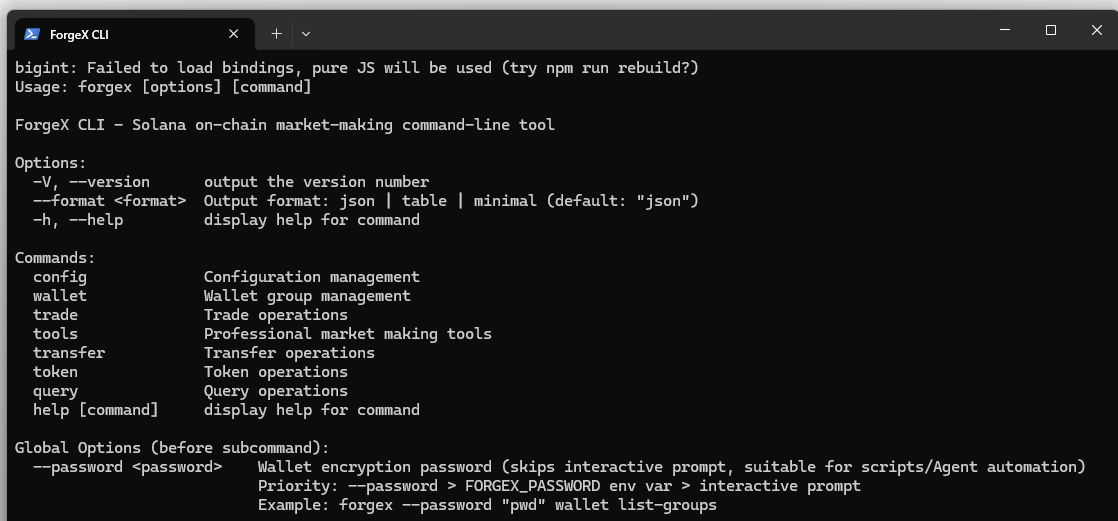
Task: Click the "-V, --version" option text
Action: click(x=91, y=182)
